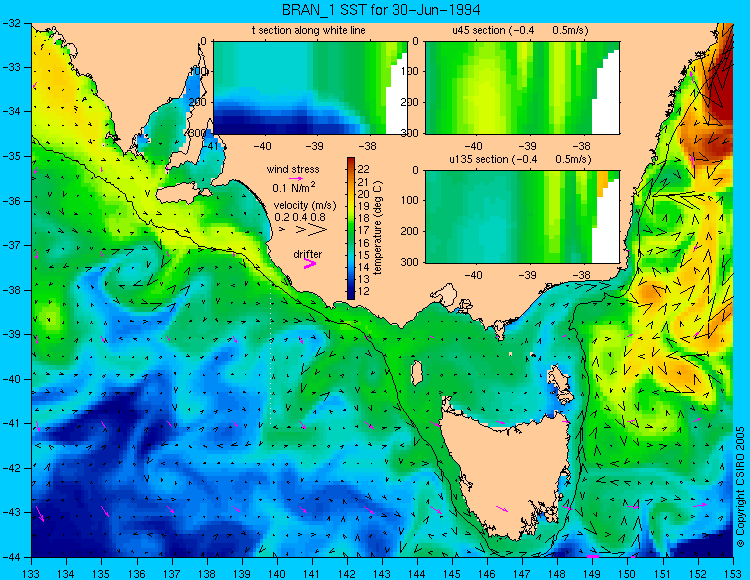Click the 'wind stress' legend label
The image size is (750, 580).
coord(293,169)
